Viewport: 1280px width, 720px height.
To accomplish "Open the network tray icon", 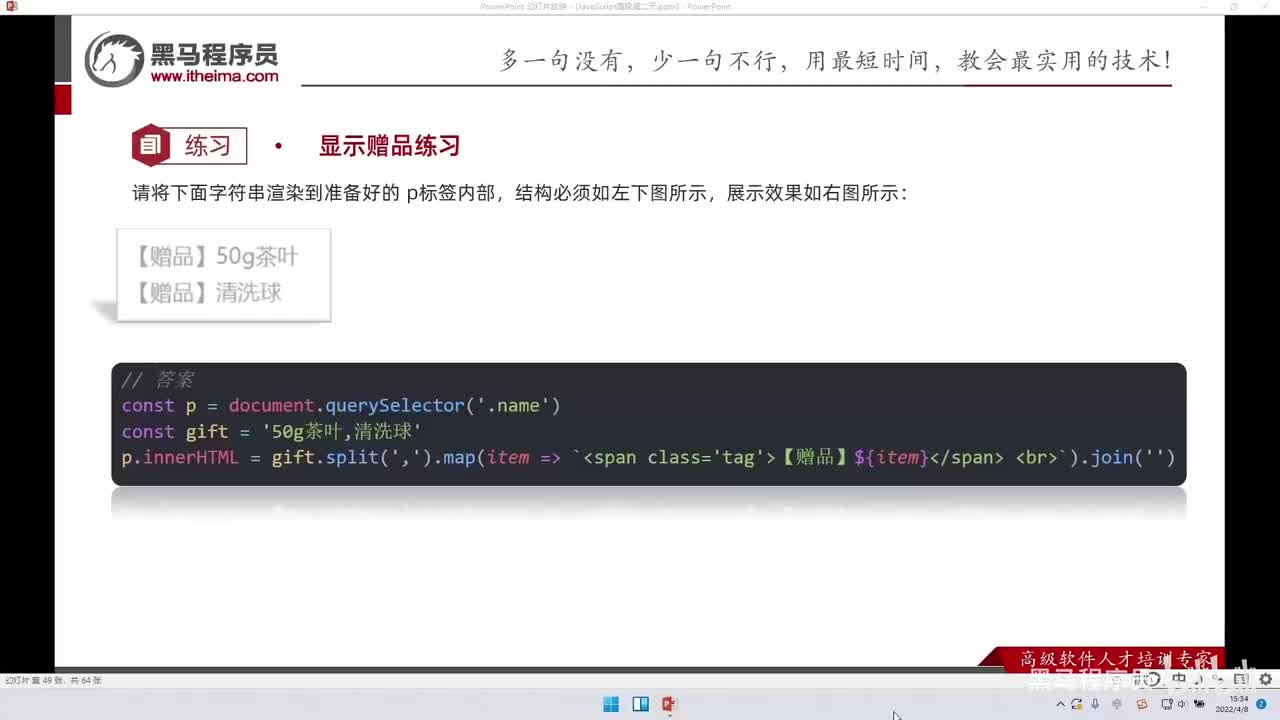I will (1166, 704).
